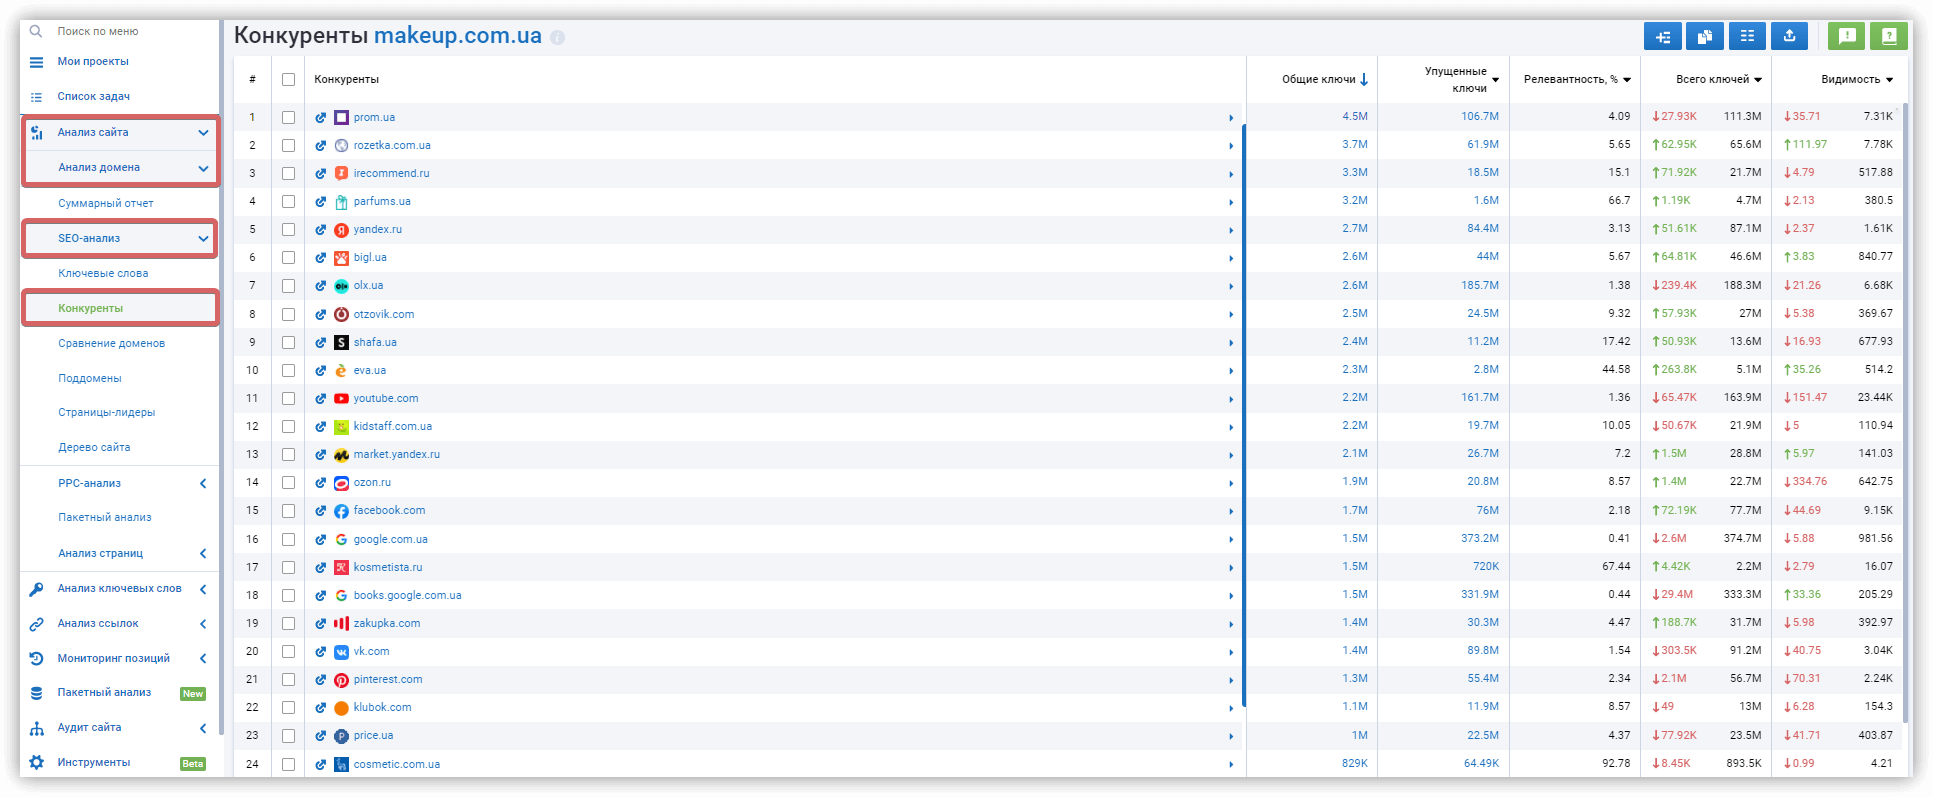
Task: Click the first blue filter toolbar button
Action: point(1662,36)
